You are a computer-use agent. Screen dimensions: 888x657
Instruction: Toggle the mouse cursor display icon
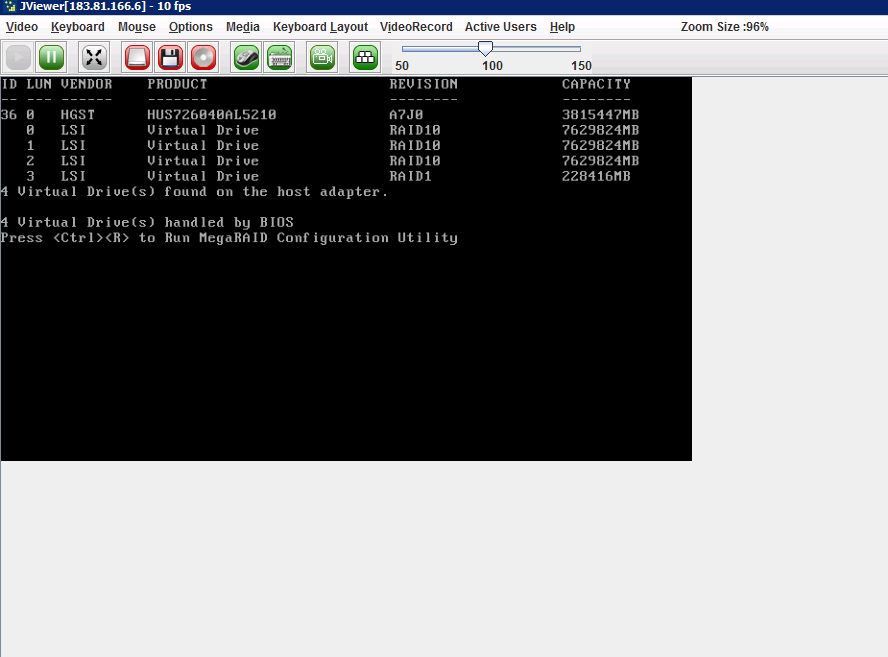246,58
